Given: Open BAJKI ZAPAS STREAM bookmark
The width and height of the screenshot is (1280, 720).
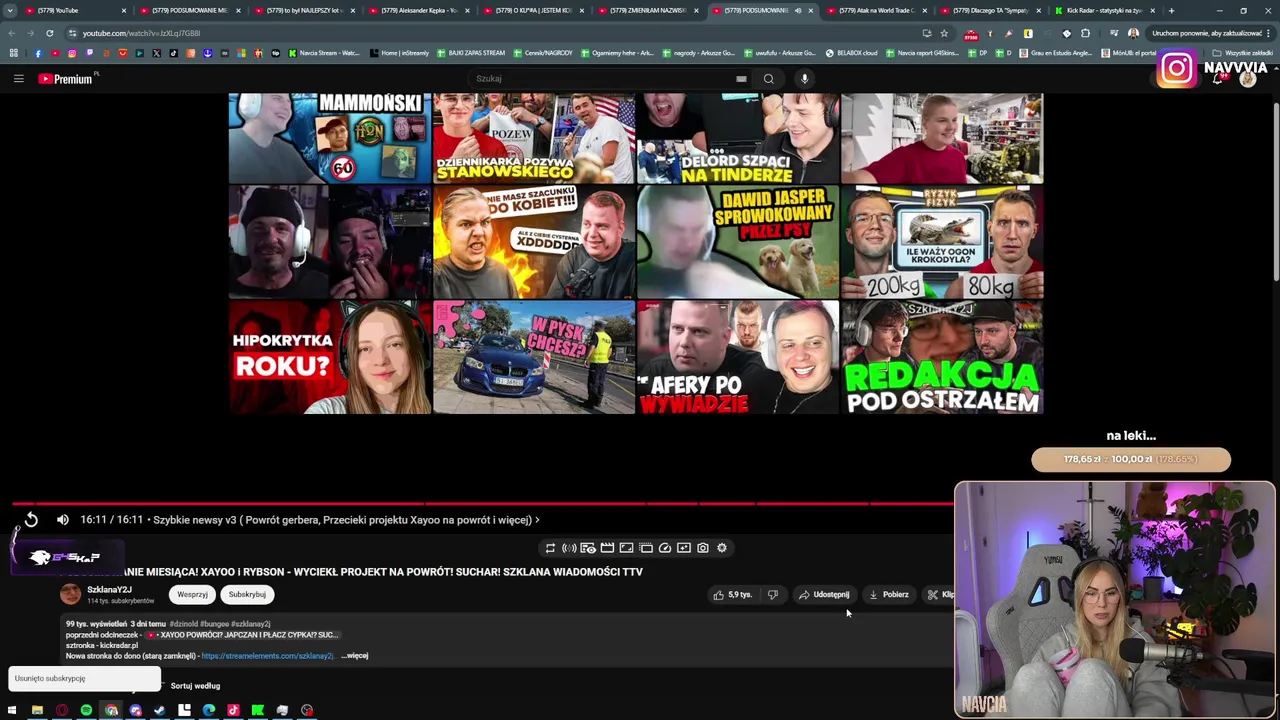Looking at the screenshot, I should [x=470, y=53].
